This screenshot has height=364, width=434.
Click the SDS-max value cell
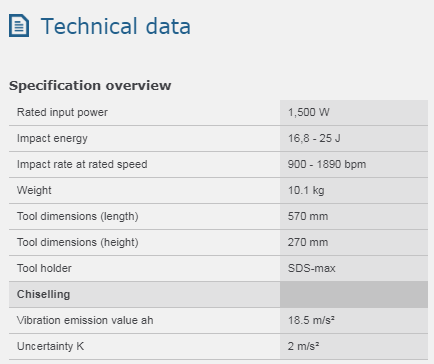coord(354,269)
